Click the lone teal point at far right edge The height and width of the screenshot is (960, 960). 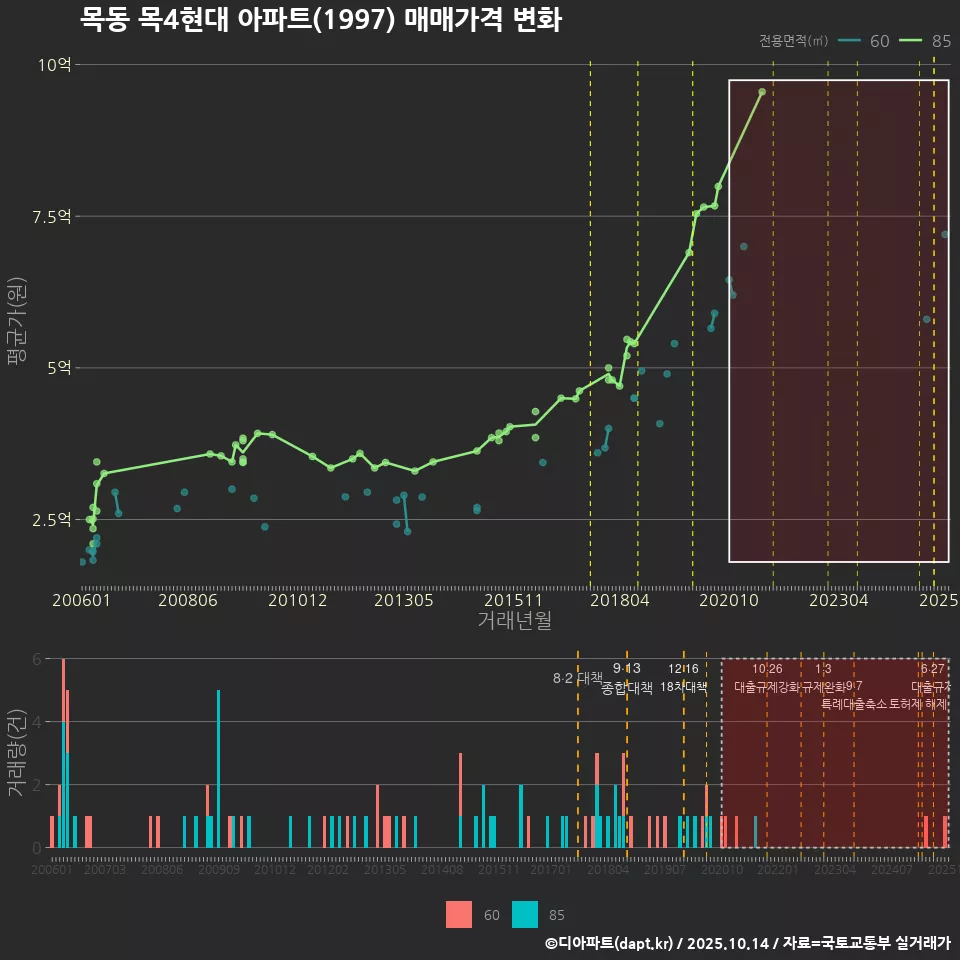(945, 234)
